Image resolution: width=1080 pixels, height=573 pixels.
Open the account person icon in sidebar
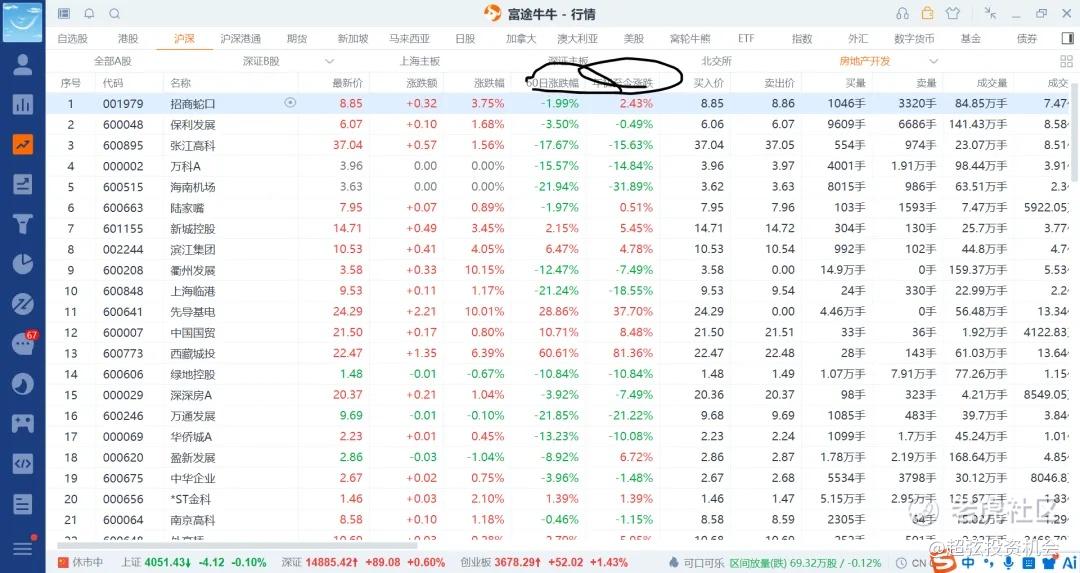[x=23, y=65]
